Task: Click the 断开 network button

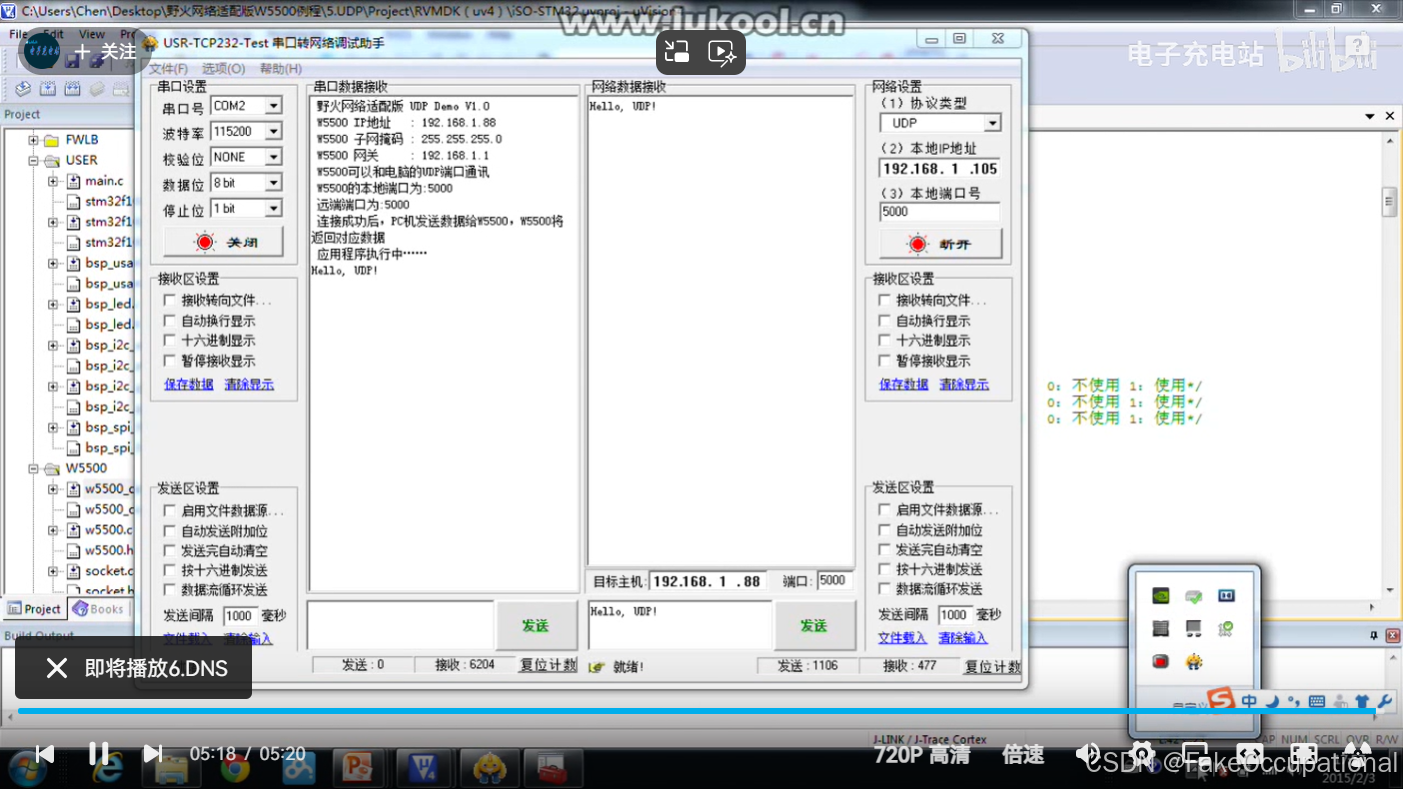Action: point(940,244)
